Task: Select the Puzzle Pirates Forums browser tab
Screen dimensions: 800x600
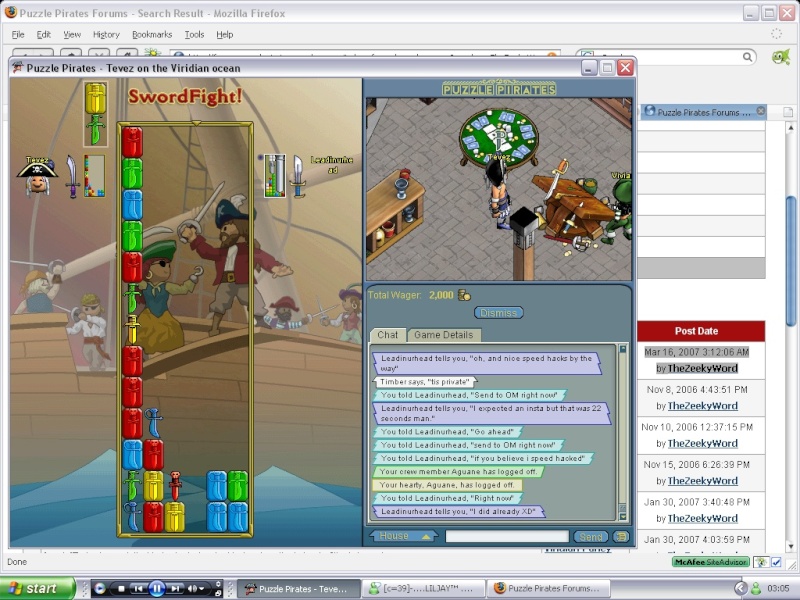Action: (703, 112)
